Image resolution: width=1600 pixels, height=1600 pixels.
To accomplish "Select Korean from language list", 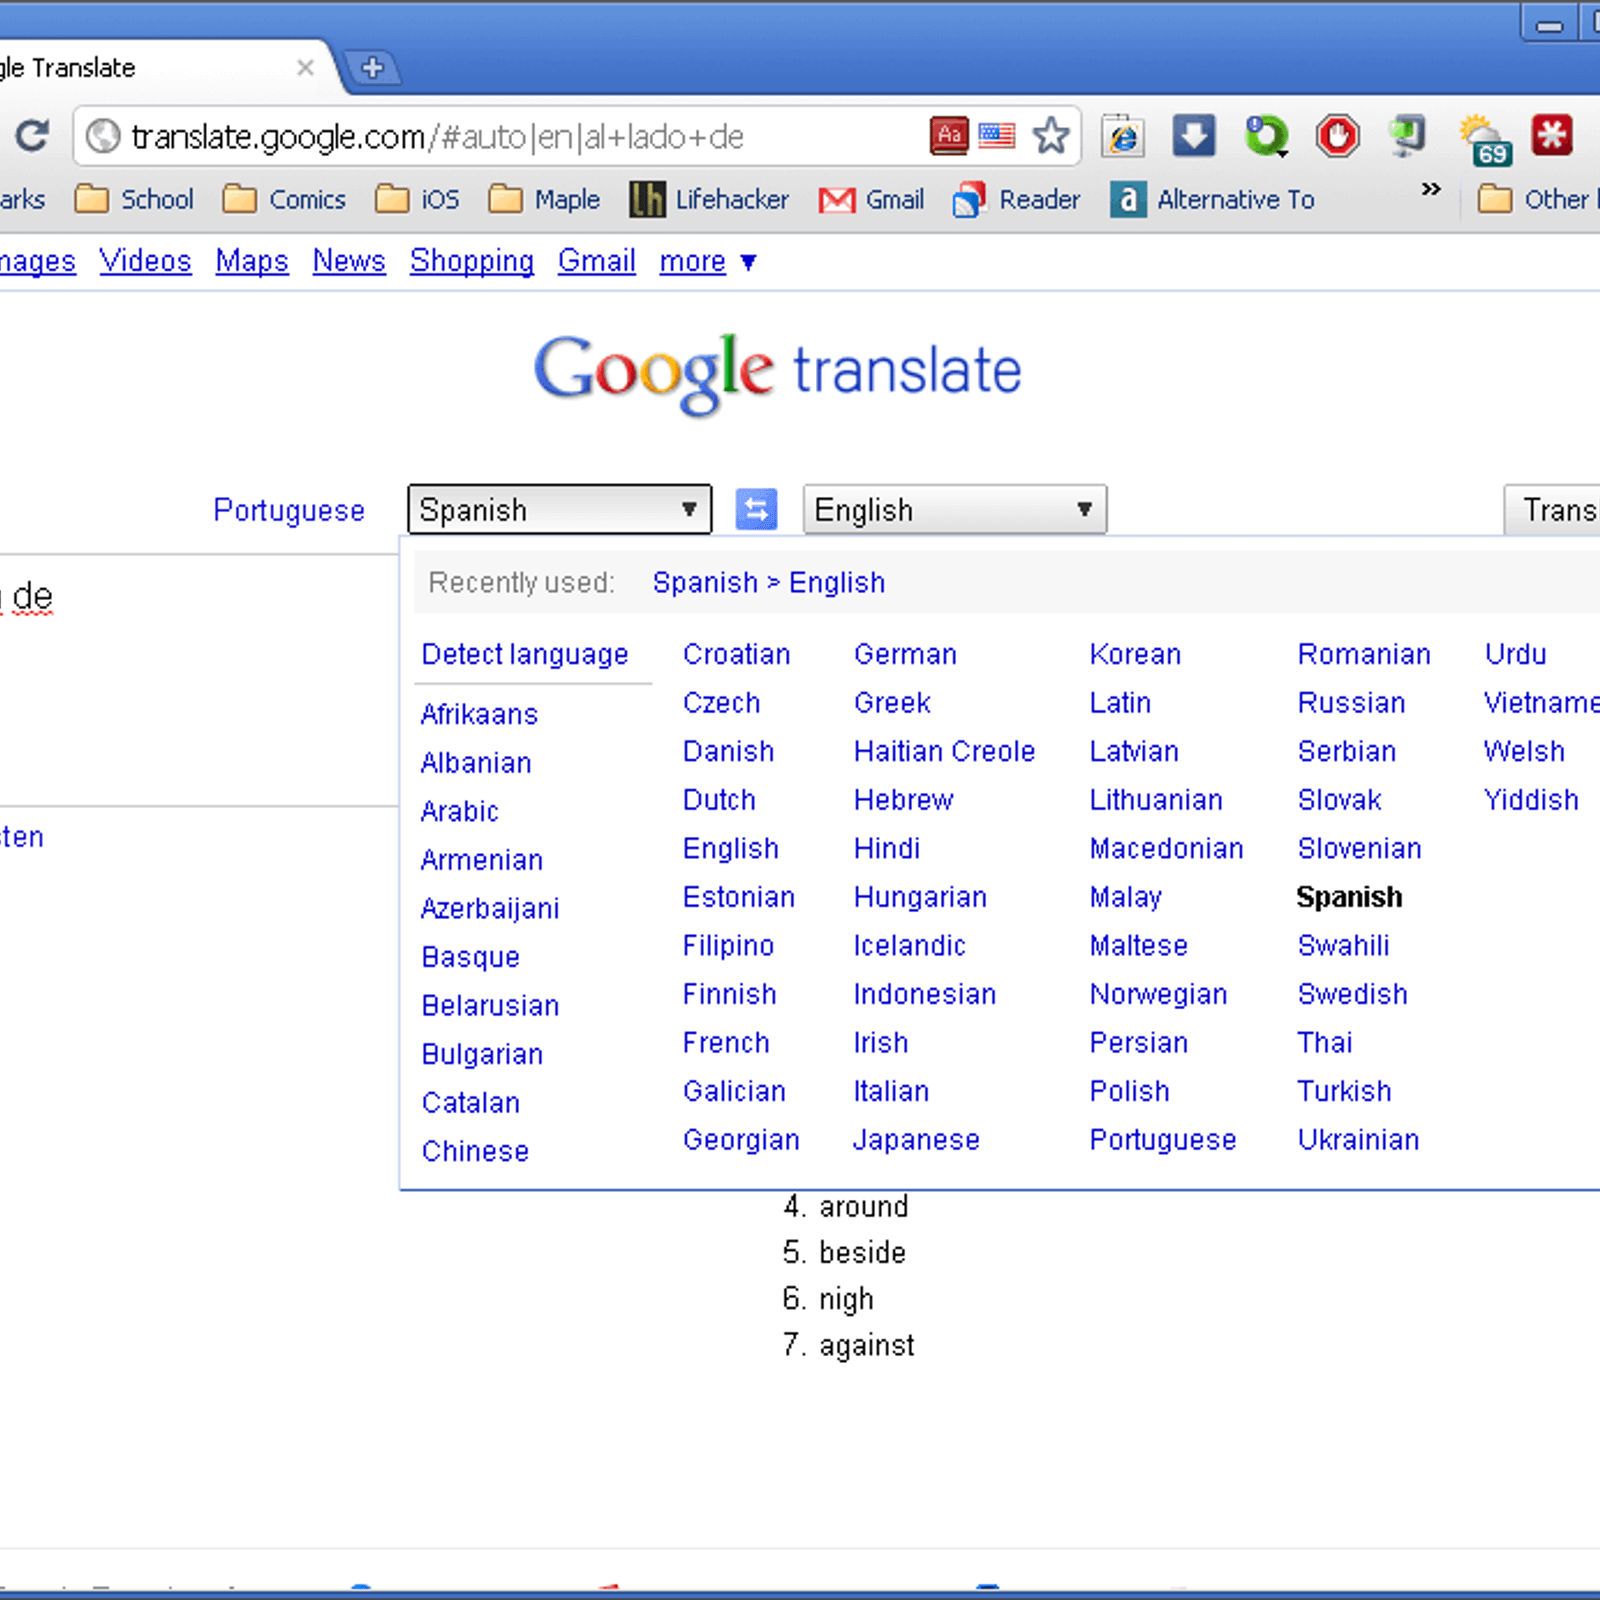I will (x=1135, y=654).
